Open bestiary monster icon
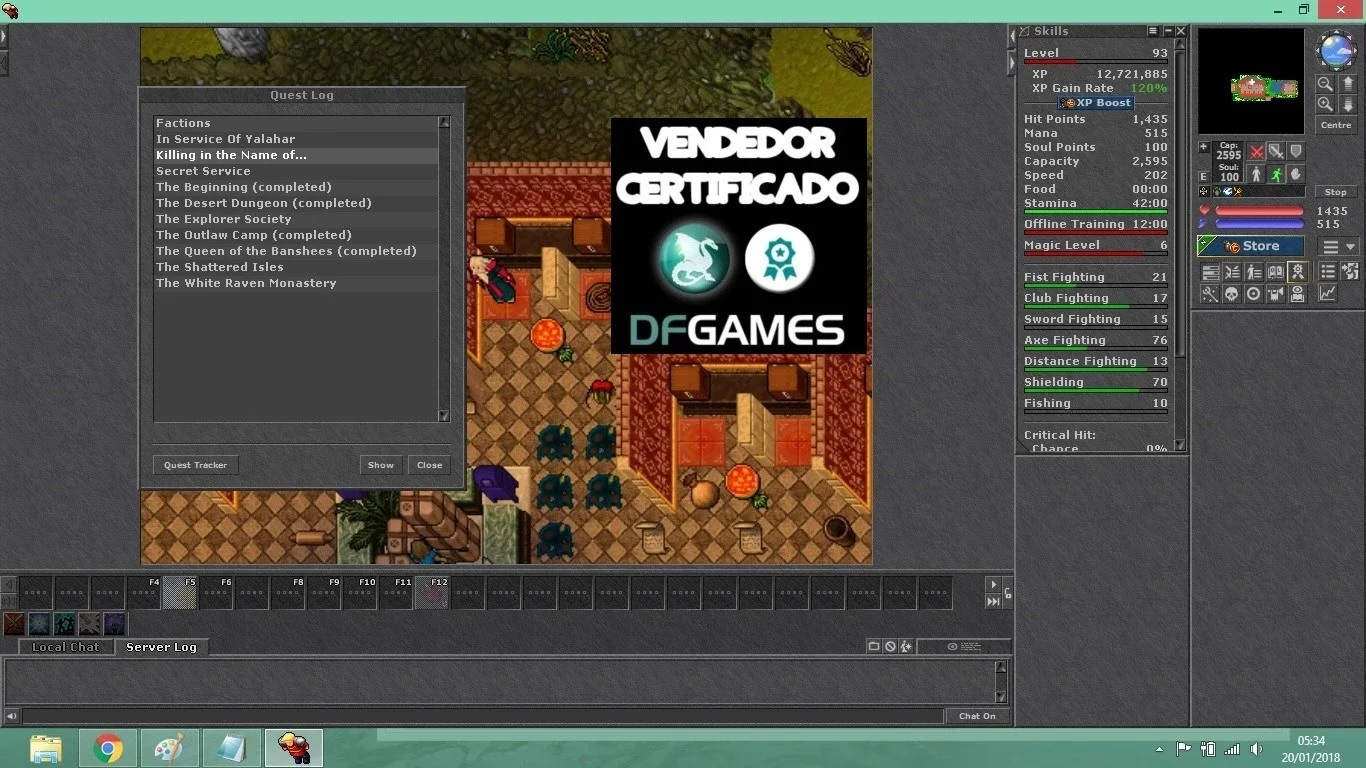This screenshot has height=768, width=1366. 1276,294
